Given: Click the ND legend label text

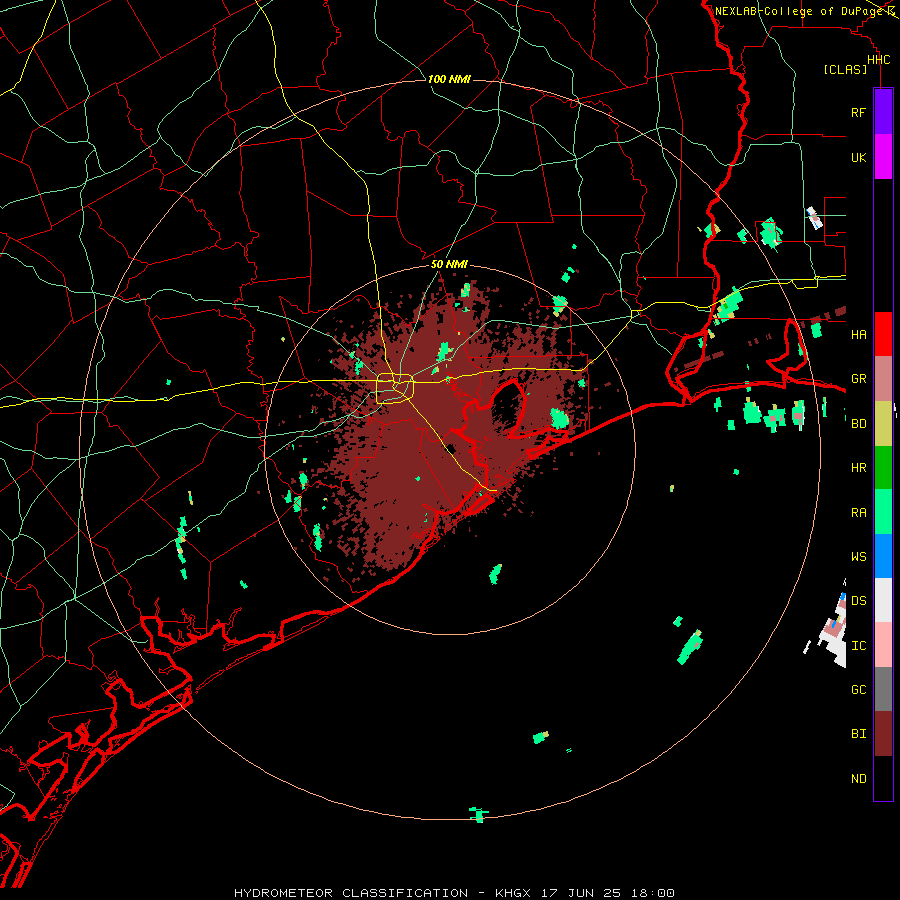Looking at the screenshot, I should click(858, 778).
